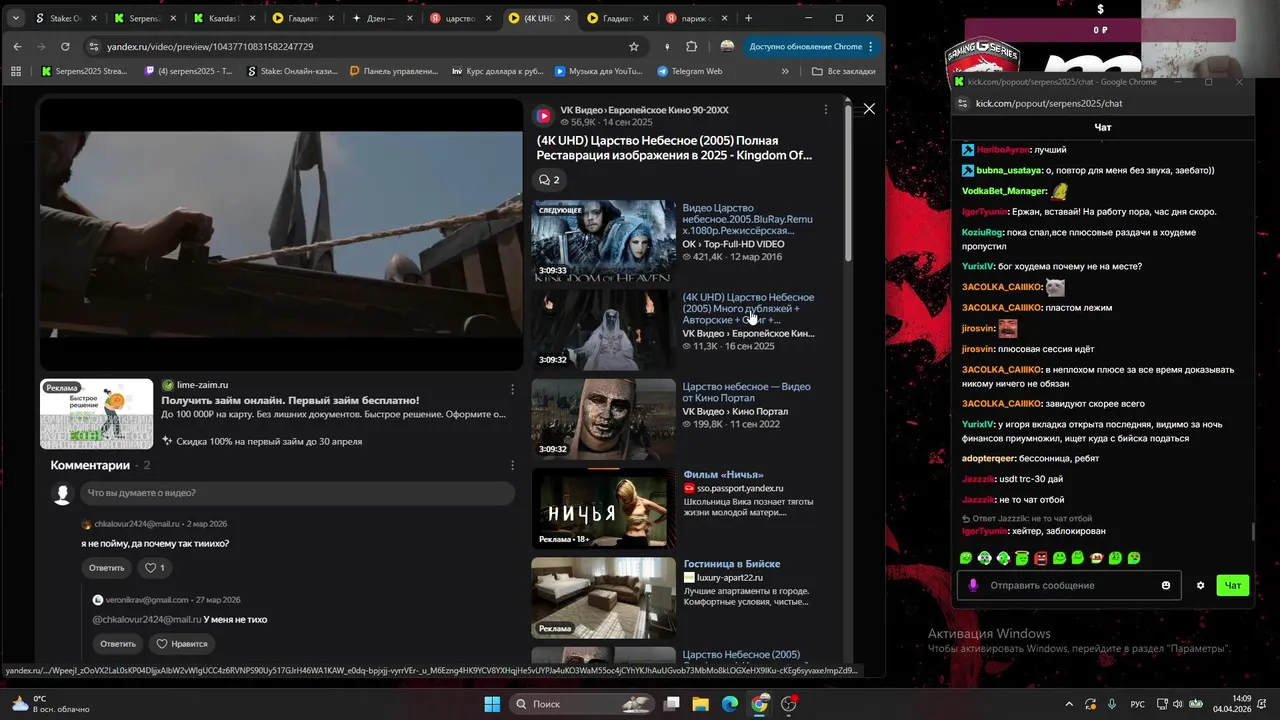Open the 'Telegram Web' bookmark
The image size is (1280, 720).
point(690,71)
